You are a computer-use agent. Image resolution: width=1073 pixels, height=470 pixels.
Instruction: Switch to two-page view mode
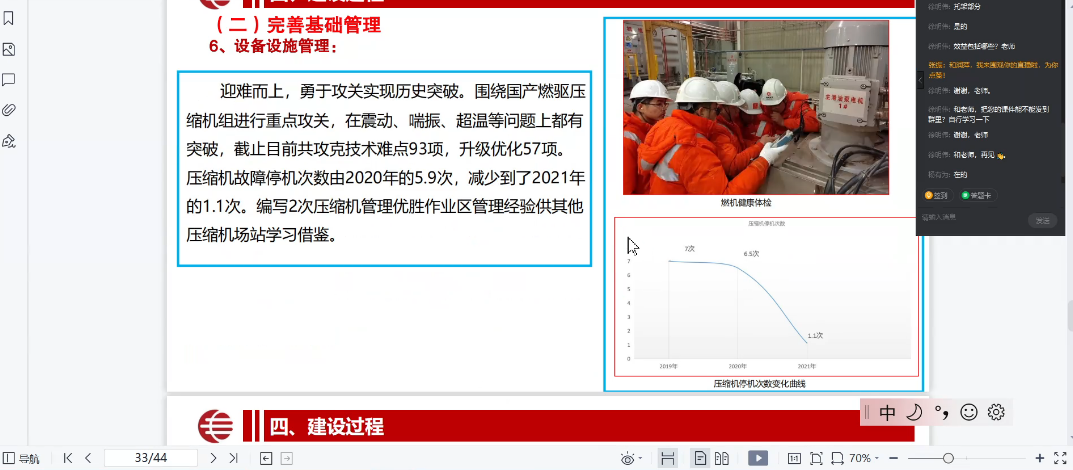pyautogui.click(x=721, y=458)
